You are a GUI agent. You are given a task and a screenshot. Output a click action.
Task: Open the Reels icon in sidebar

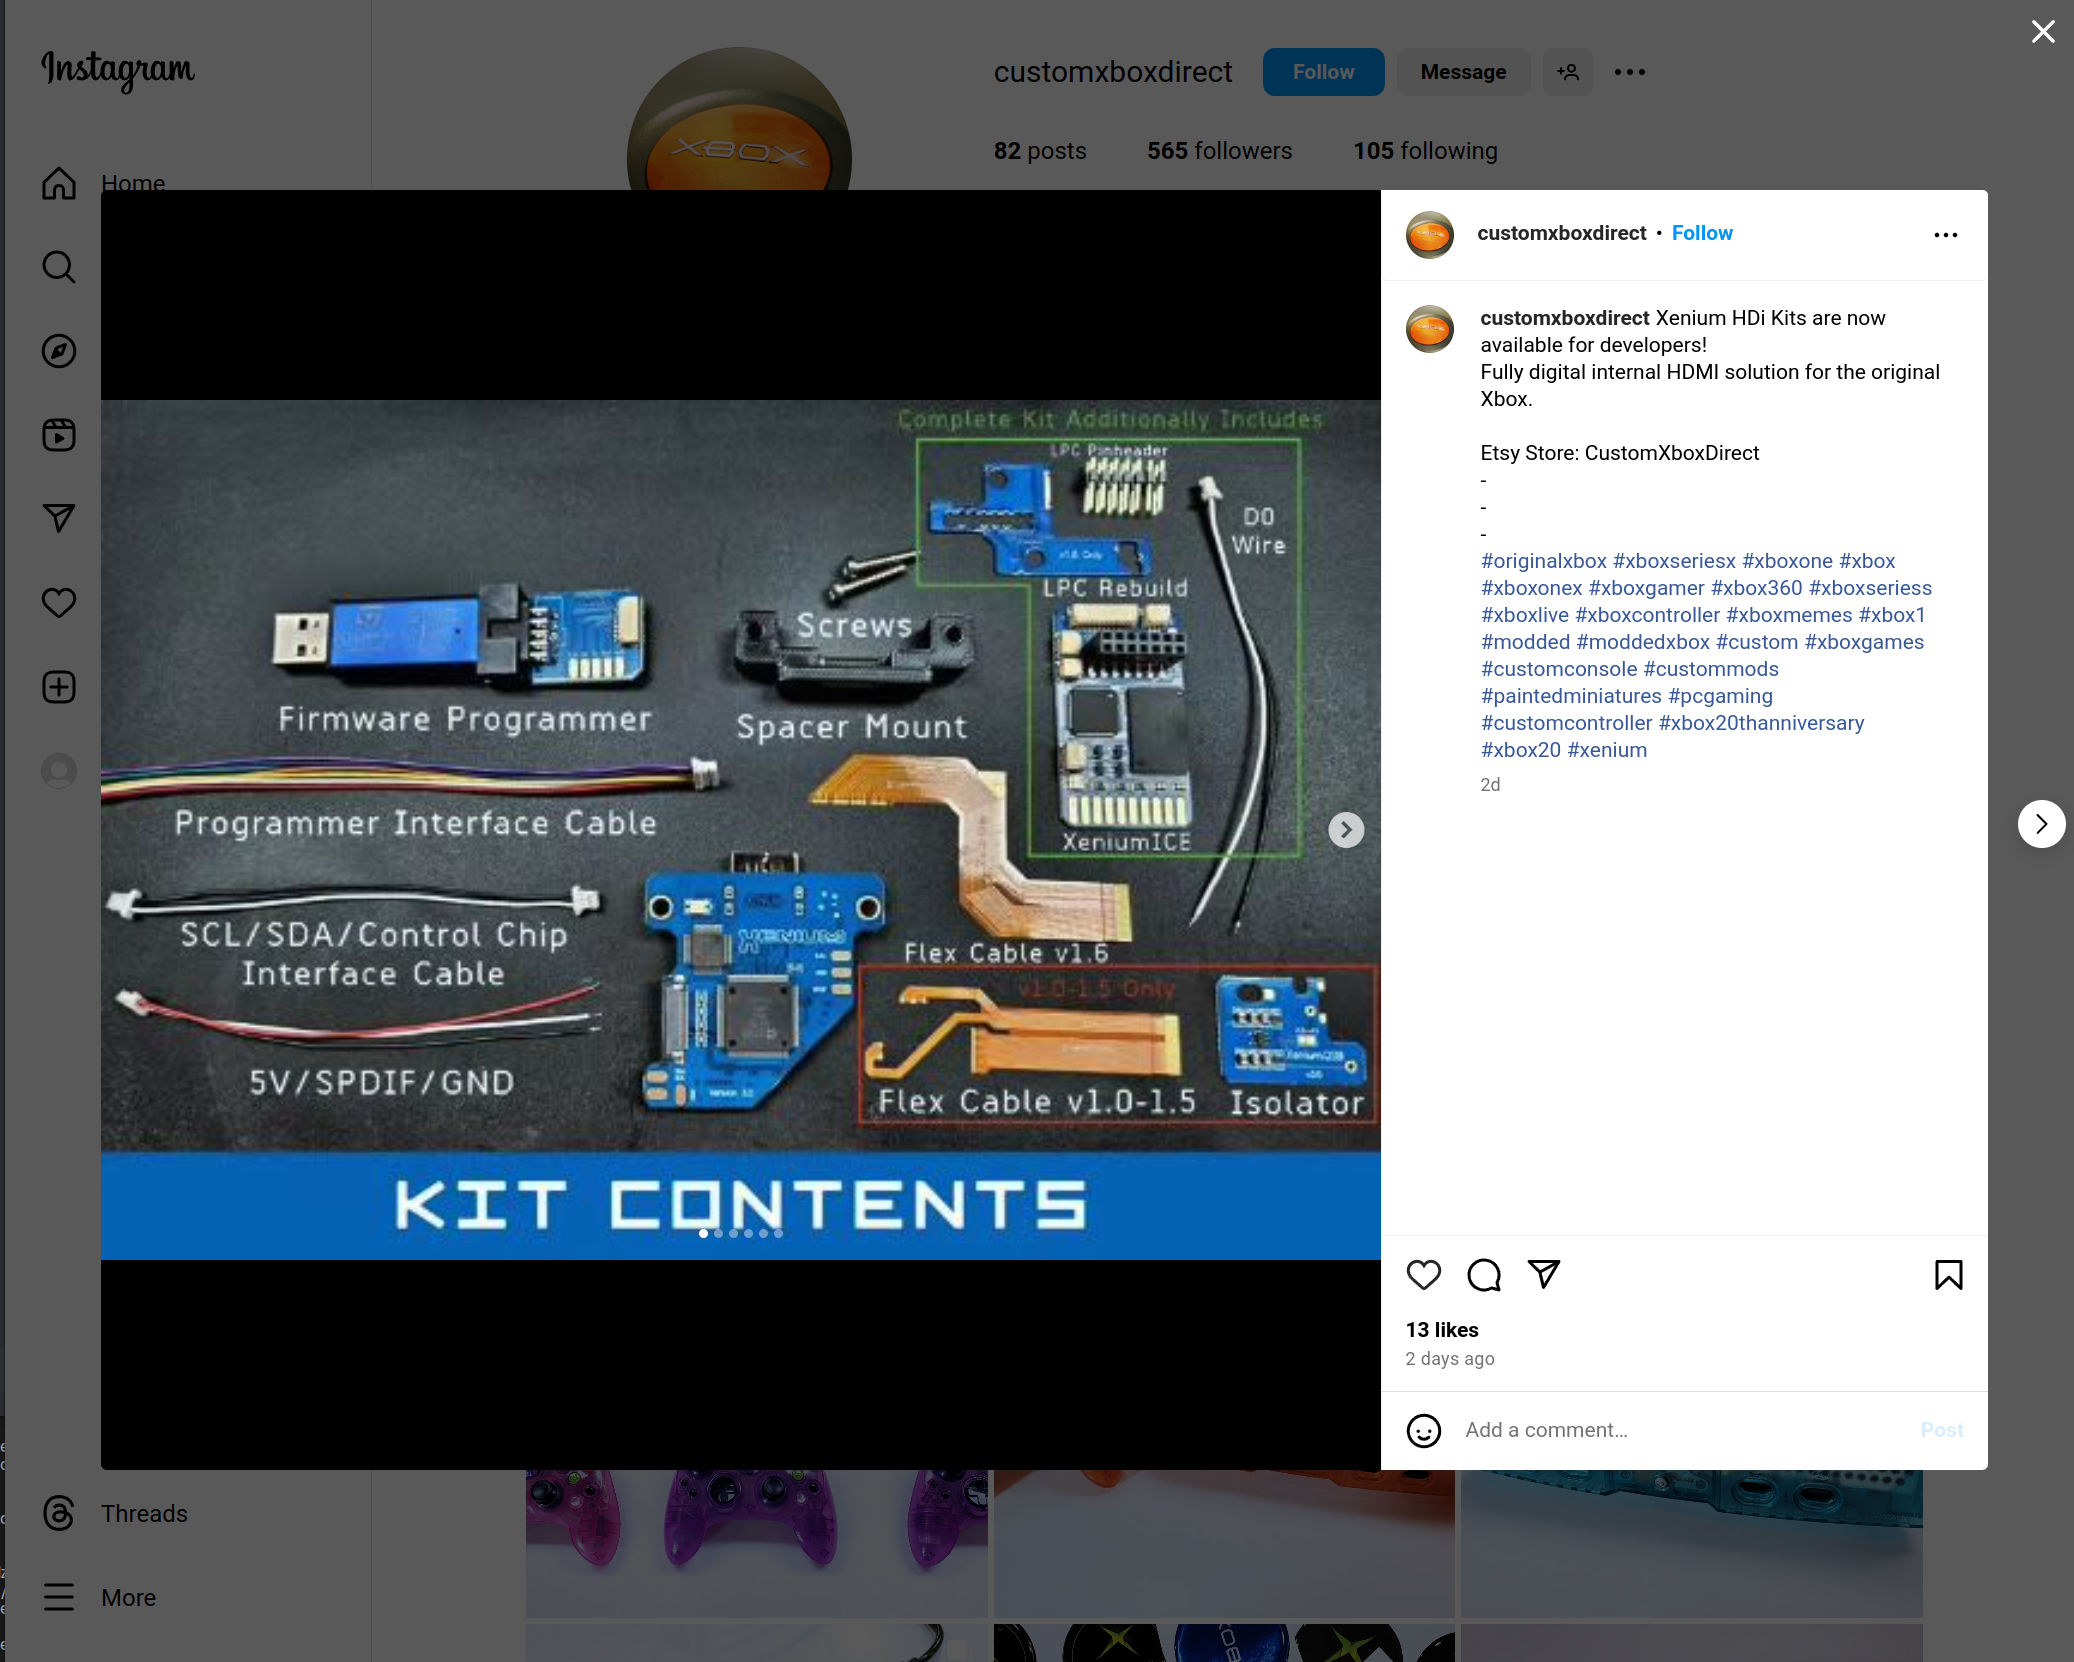[59, 435]
